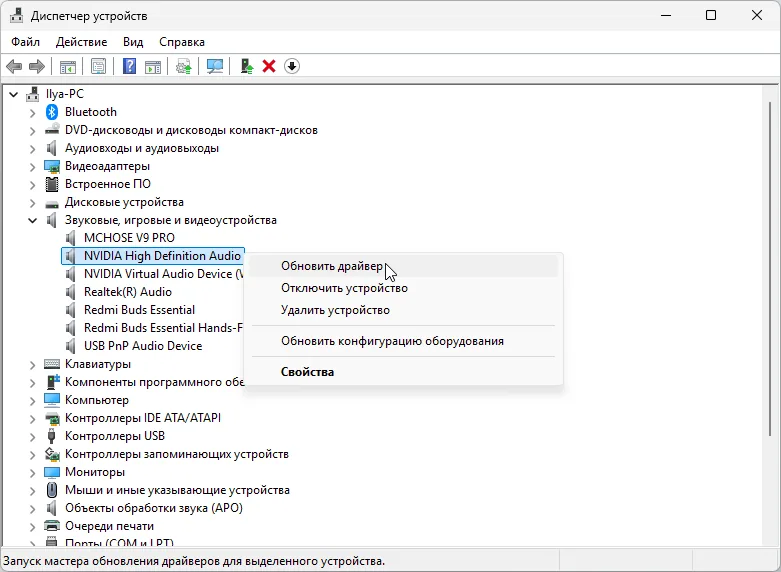This screenshot has height=572, width=781.
Task: Click the Мониторы monitor icon
Action: 52,472
